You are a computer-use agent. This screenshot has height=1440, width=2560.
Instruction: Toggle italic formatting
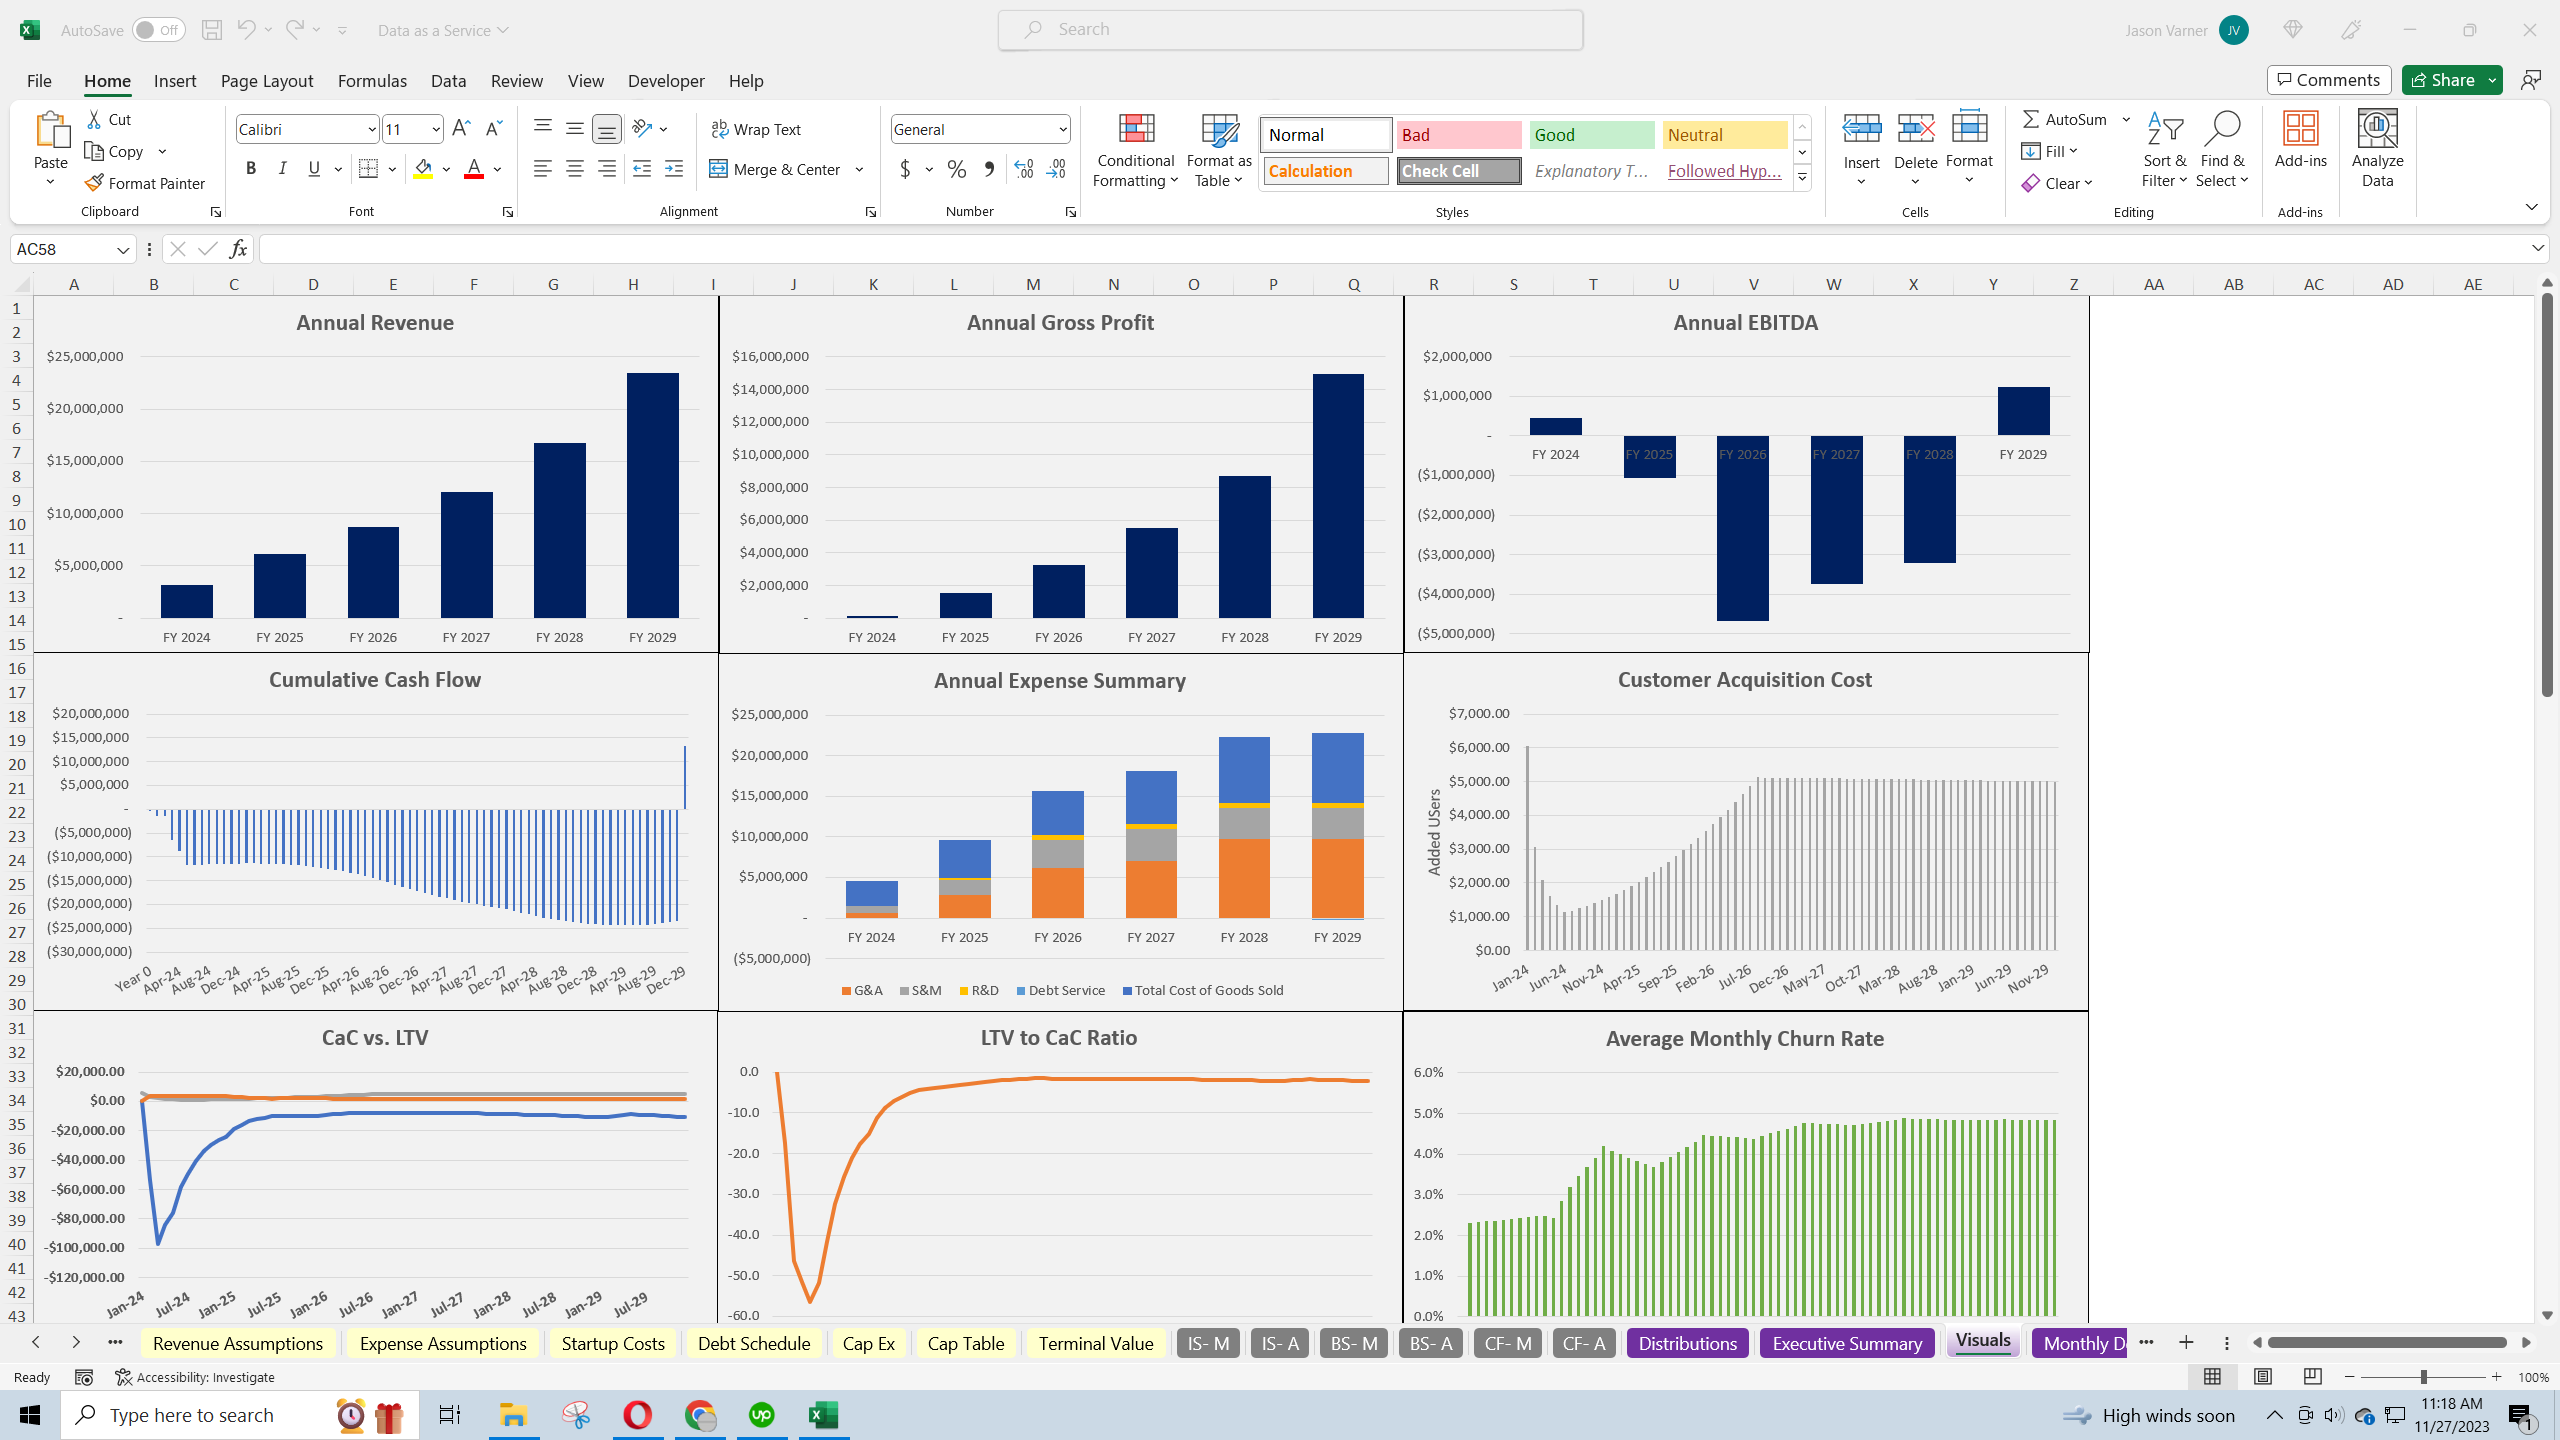point(282,168)
